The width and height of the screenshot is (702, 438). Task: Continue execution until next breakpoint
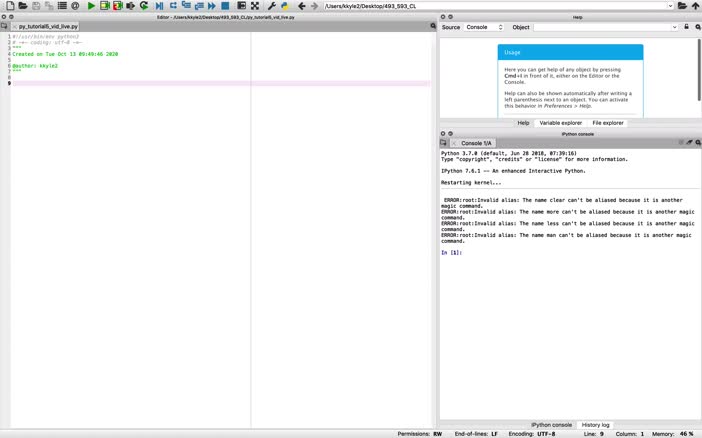(x=212, y=6)
